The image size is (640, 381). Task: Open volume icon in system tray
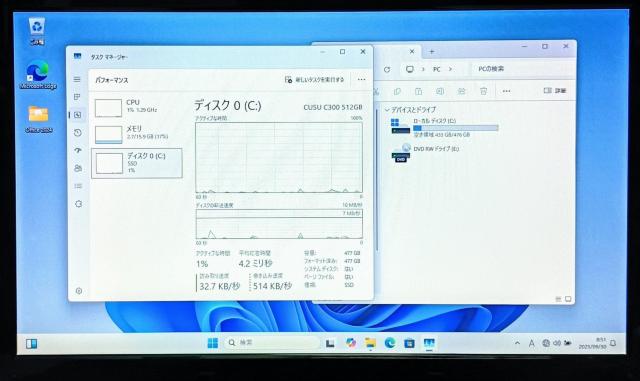click(x=557, y=343)
